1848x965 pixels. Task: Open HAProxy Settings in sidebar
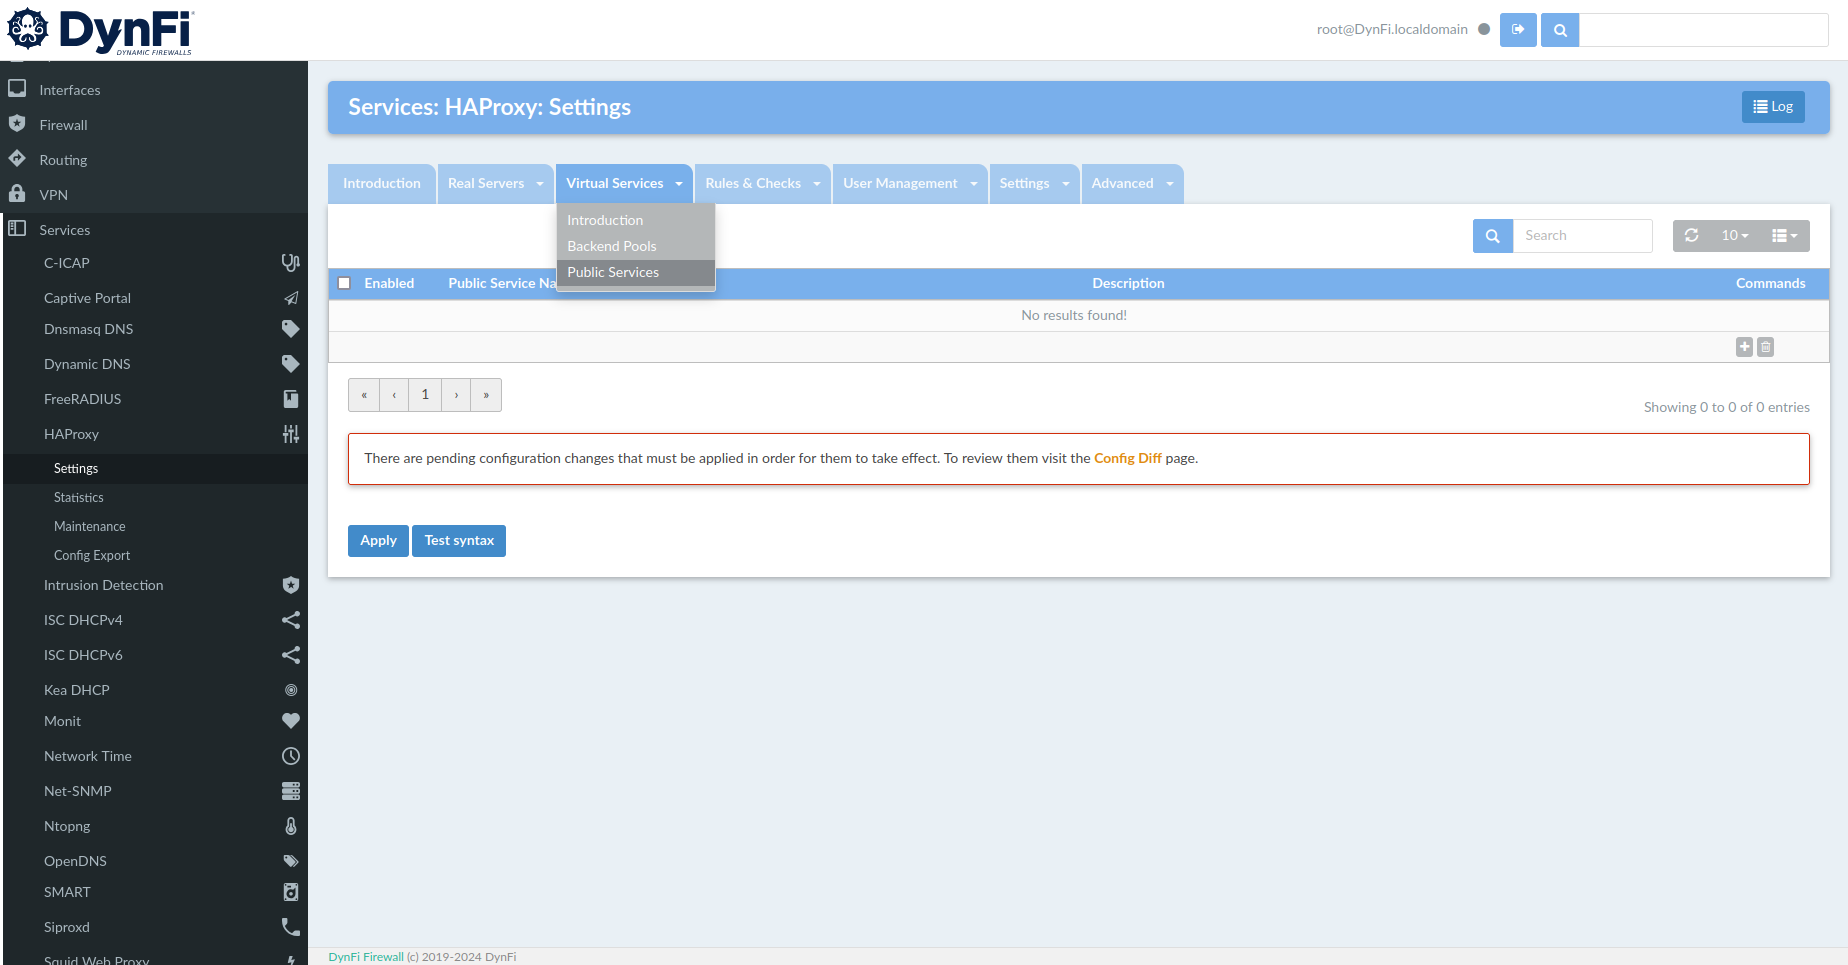click(156, 468)
